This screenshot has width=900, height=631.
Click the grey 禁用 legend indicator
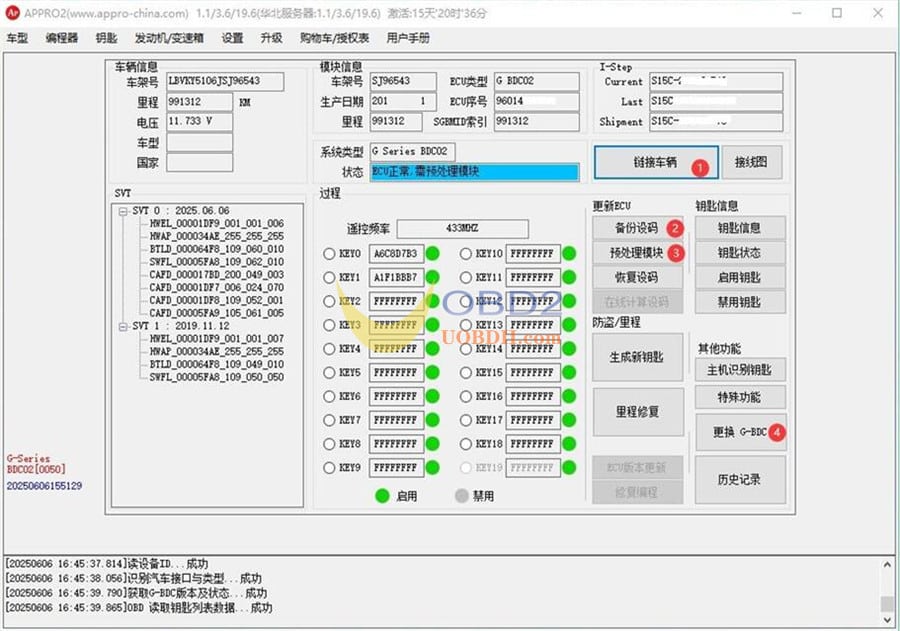coord(461,495)
